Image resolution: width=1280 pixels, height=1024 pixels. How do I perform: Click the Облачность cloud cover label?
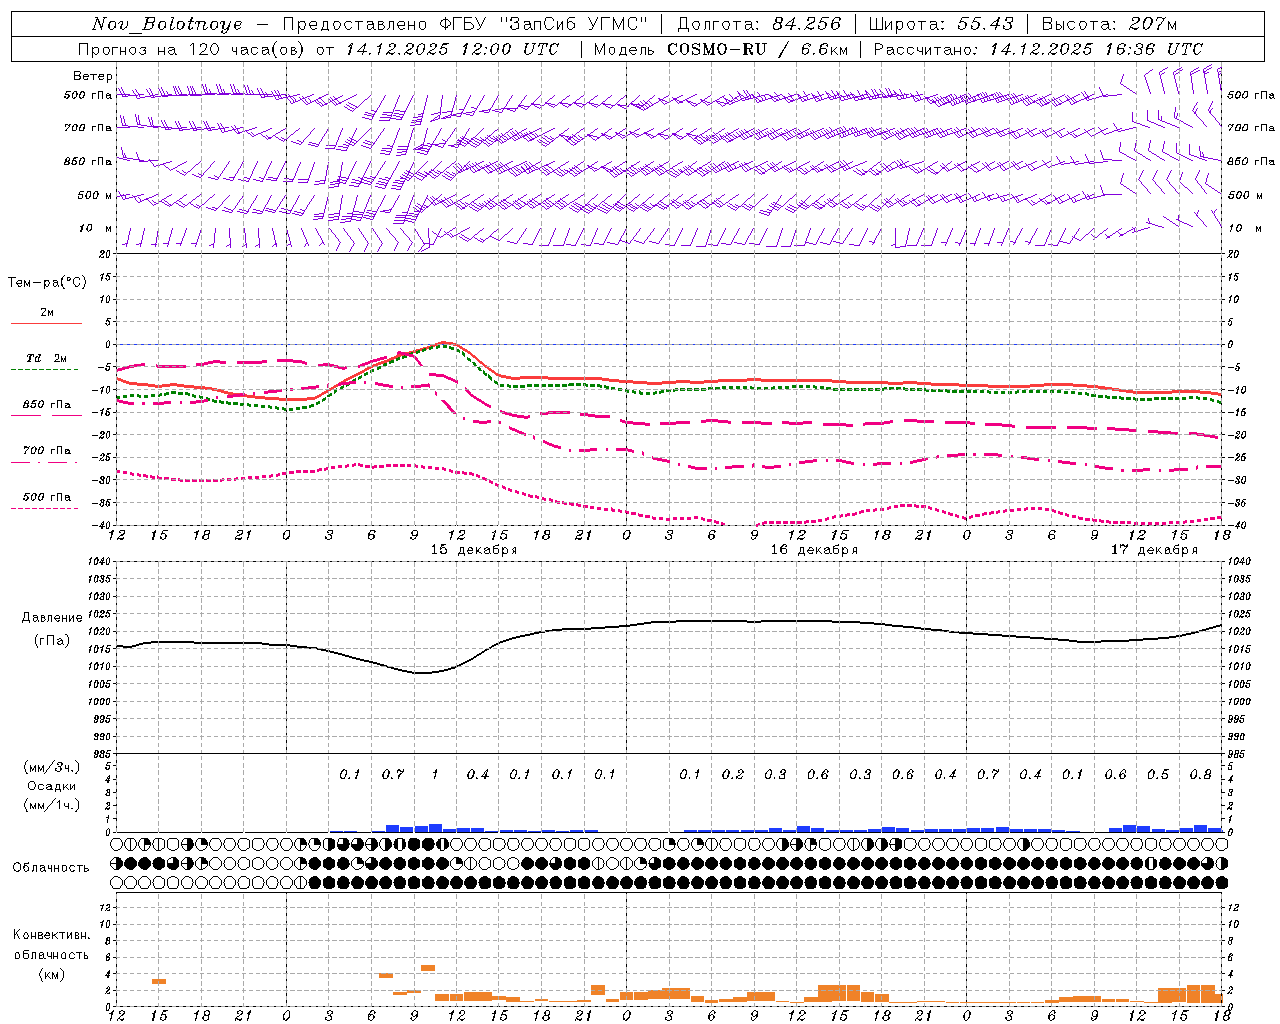click(x=51, y=868)
